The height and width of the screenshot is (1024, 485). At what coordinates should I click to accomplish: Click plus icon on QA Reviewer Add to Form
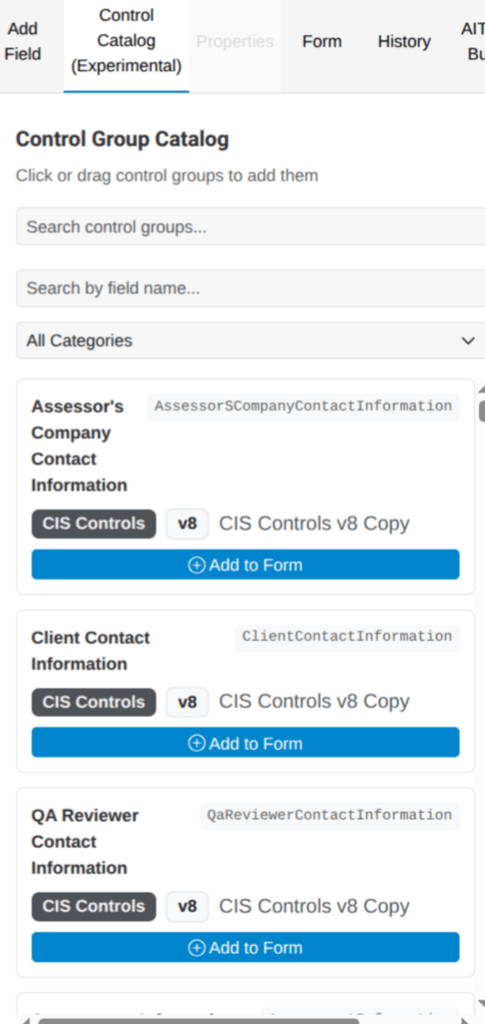[196, 948]
